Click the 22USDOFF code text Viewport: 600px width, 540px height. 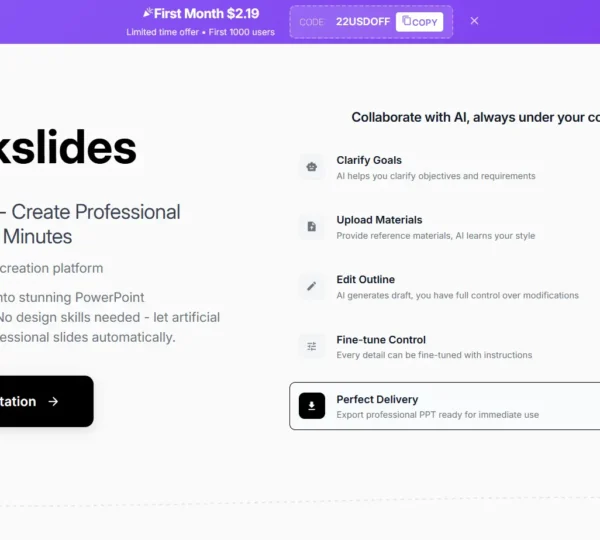pyautogui.click(x=364, y=21)
